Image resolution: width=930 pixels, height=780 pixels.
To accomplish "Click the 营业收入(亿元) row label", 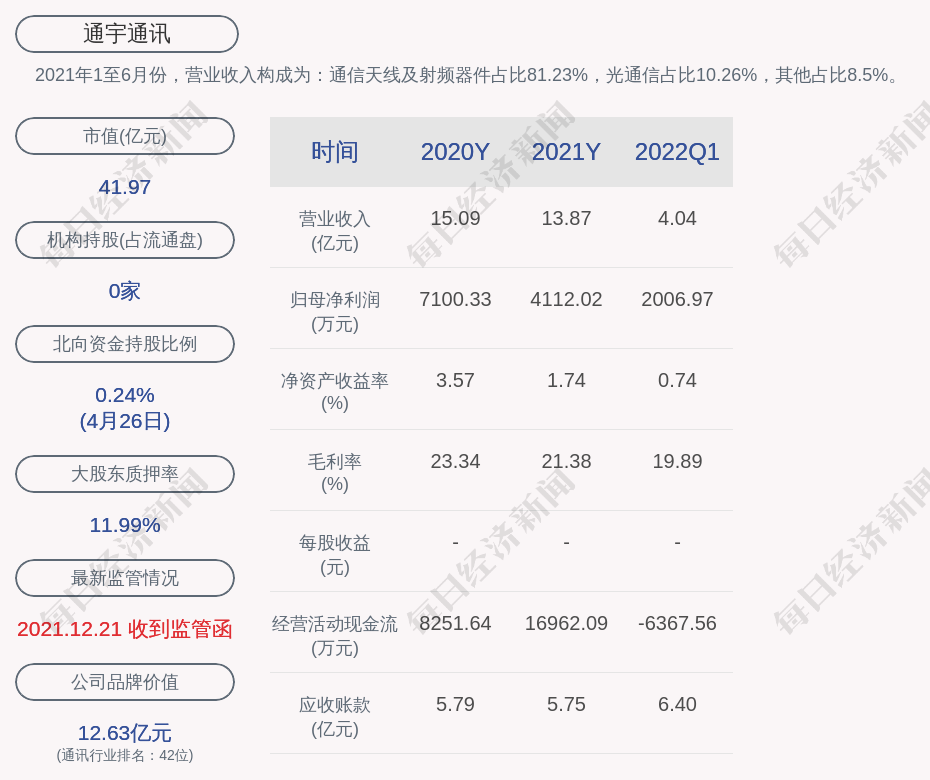I will [x=335, y=231].
